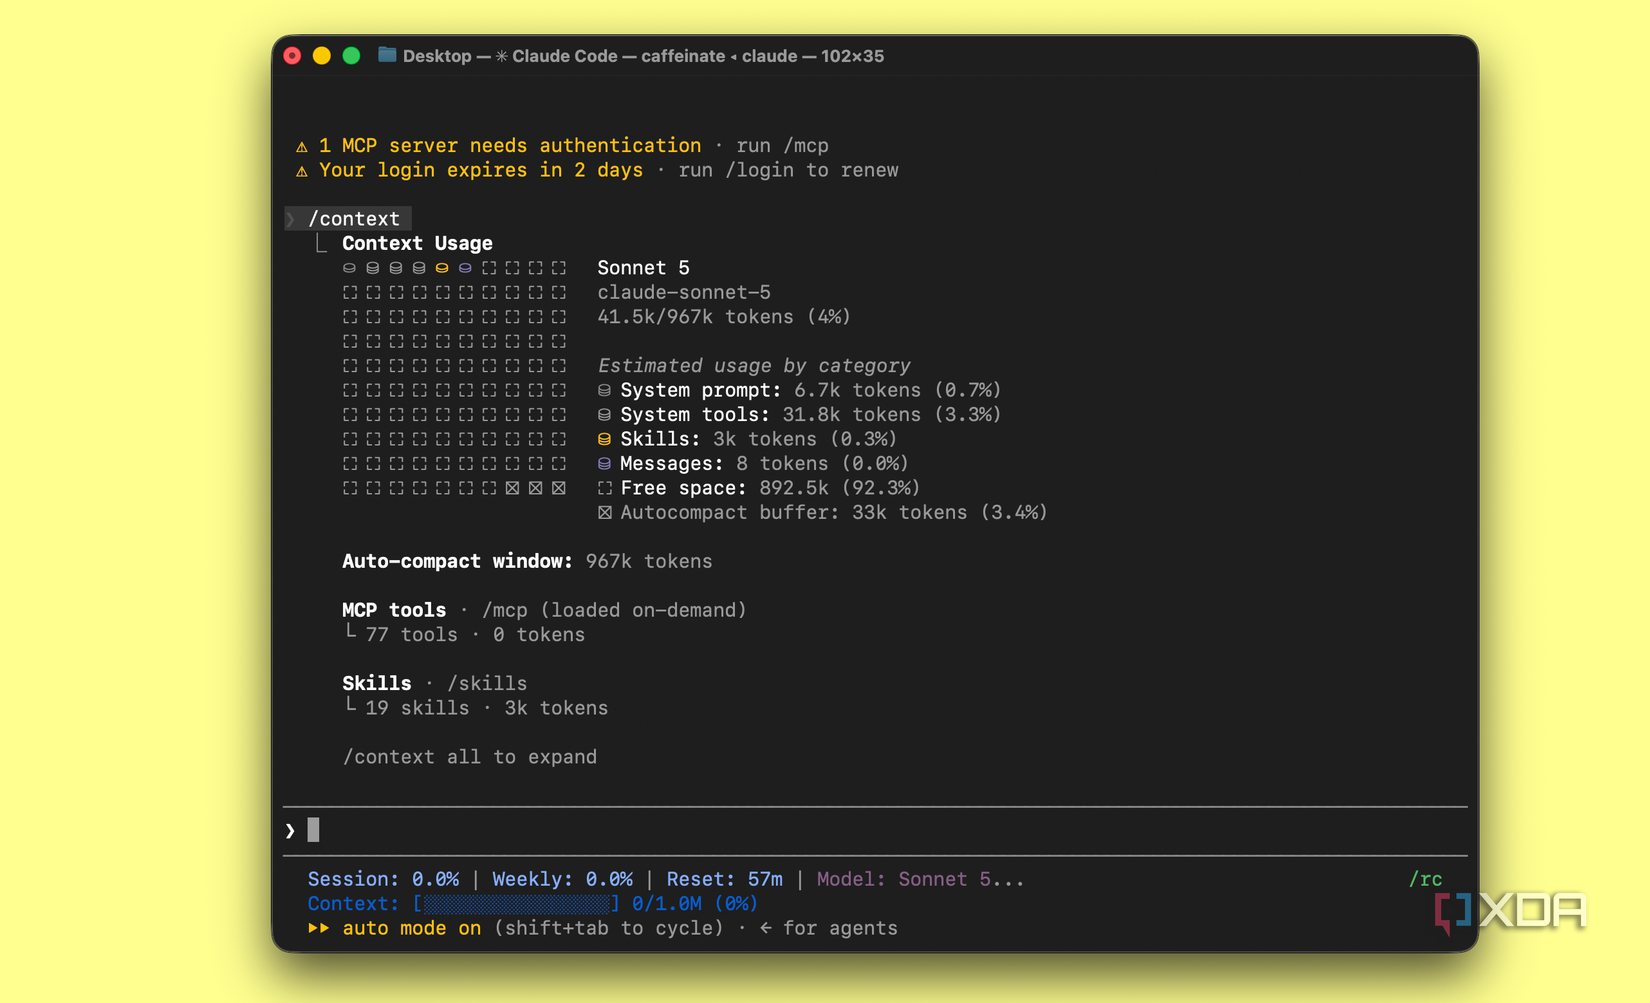Click the Context usage progress bar

(517, 904)
